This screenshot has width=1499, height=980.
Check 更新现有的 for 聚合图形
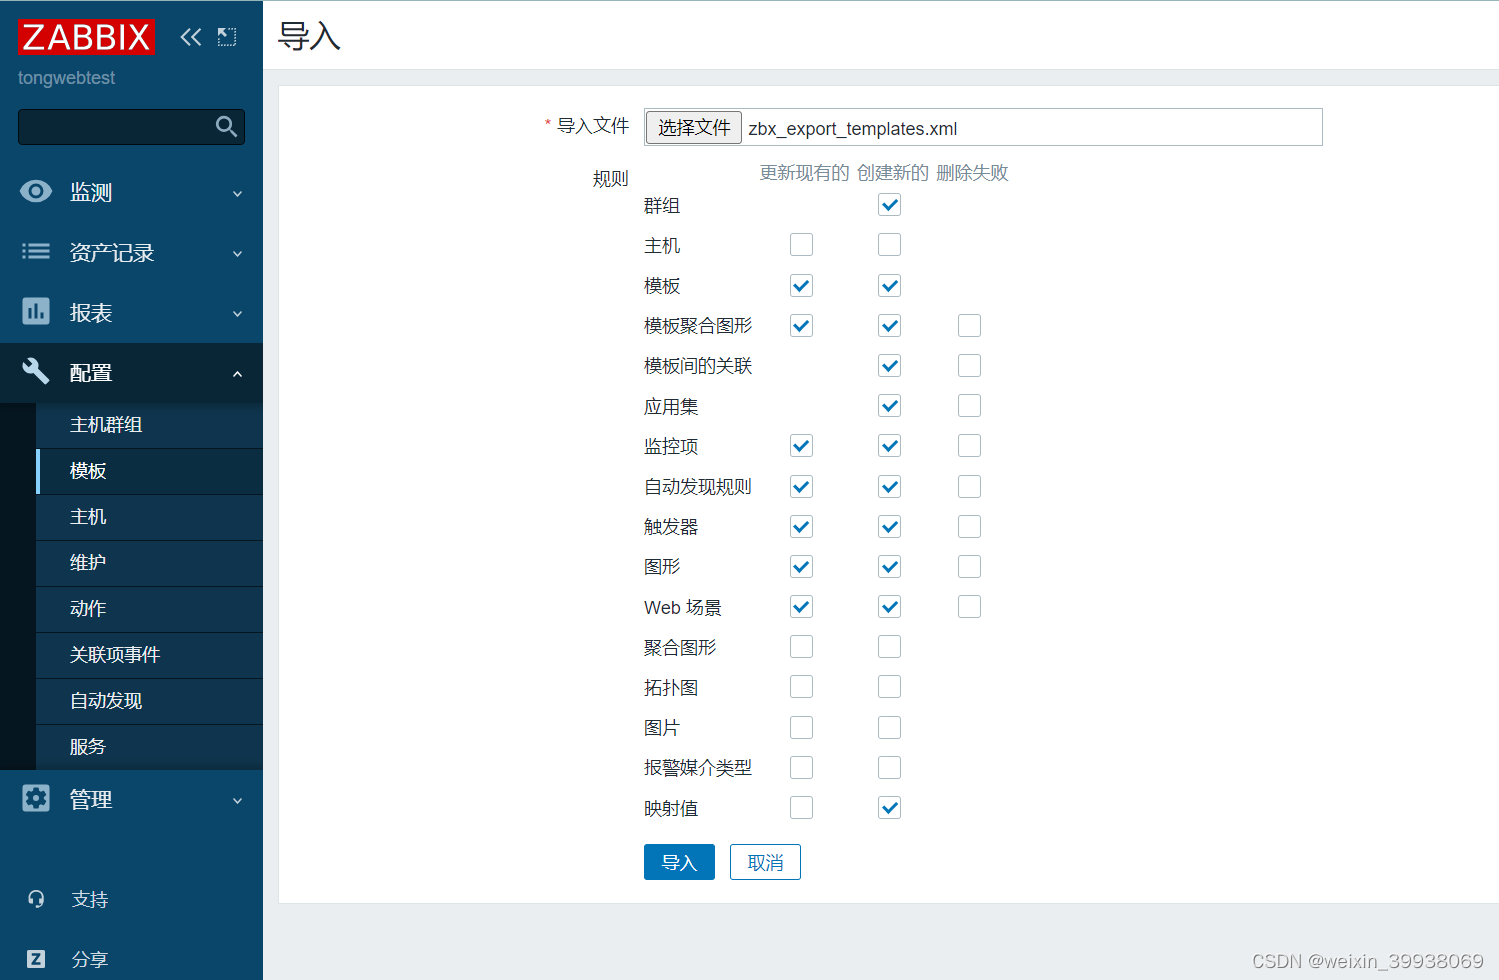(x=801, y=647)
